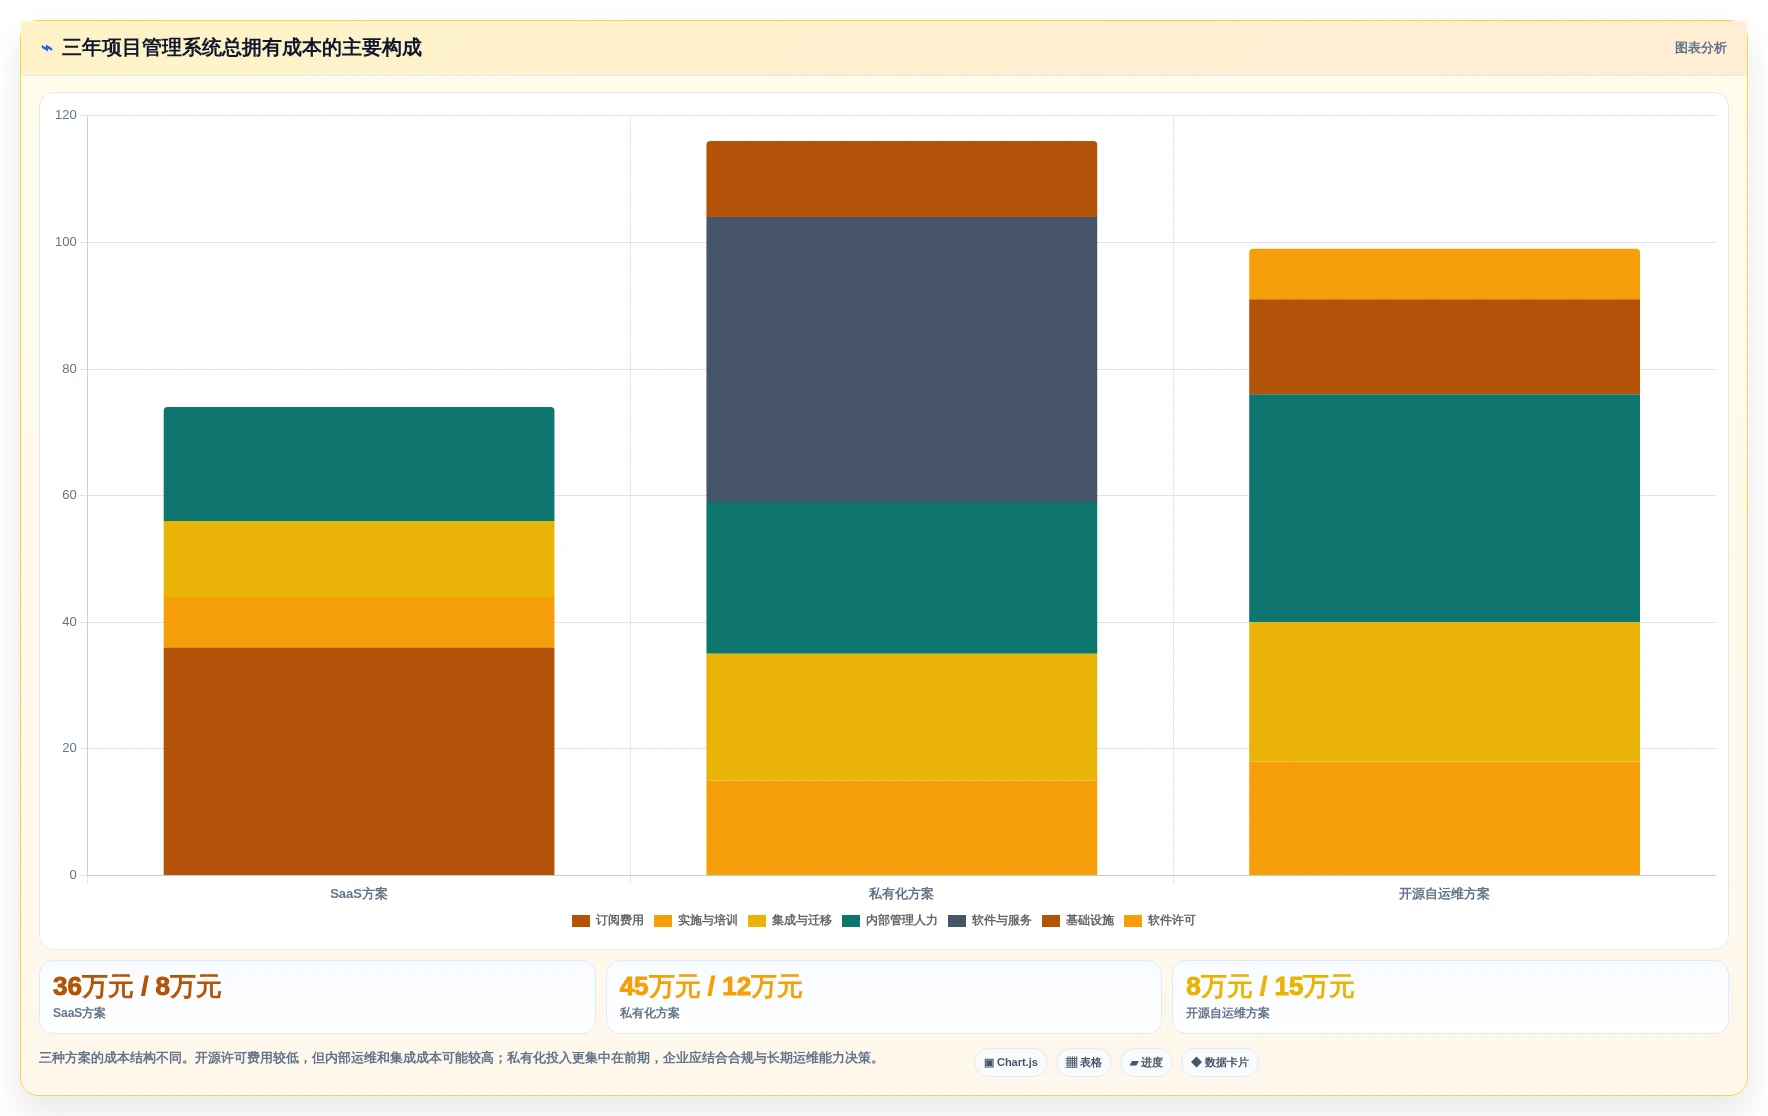The width and height of the screenshot is (1768, 1116).
Task: Click the 实施与培训 legend color box
Action: (x=663, y=921)
